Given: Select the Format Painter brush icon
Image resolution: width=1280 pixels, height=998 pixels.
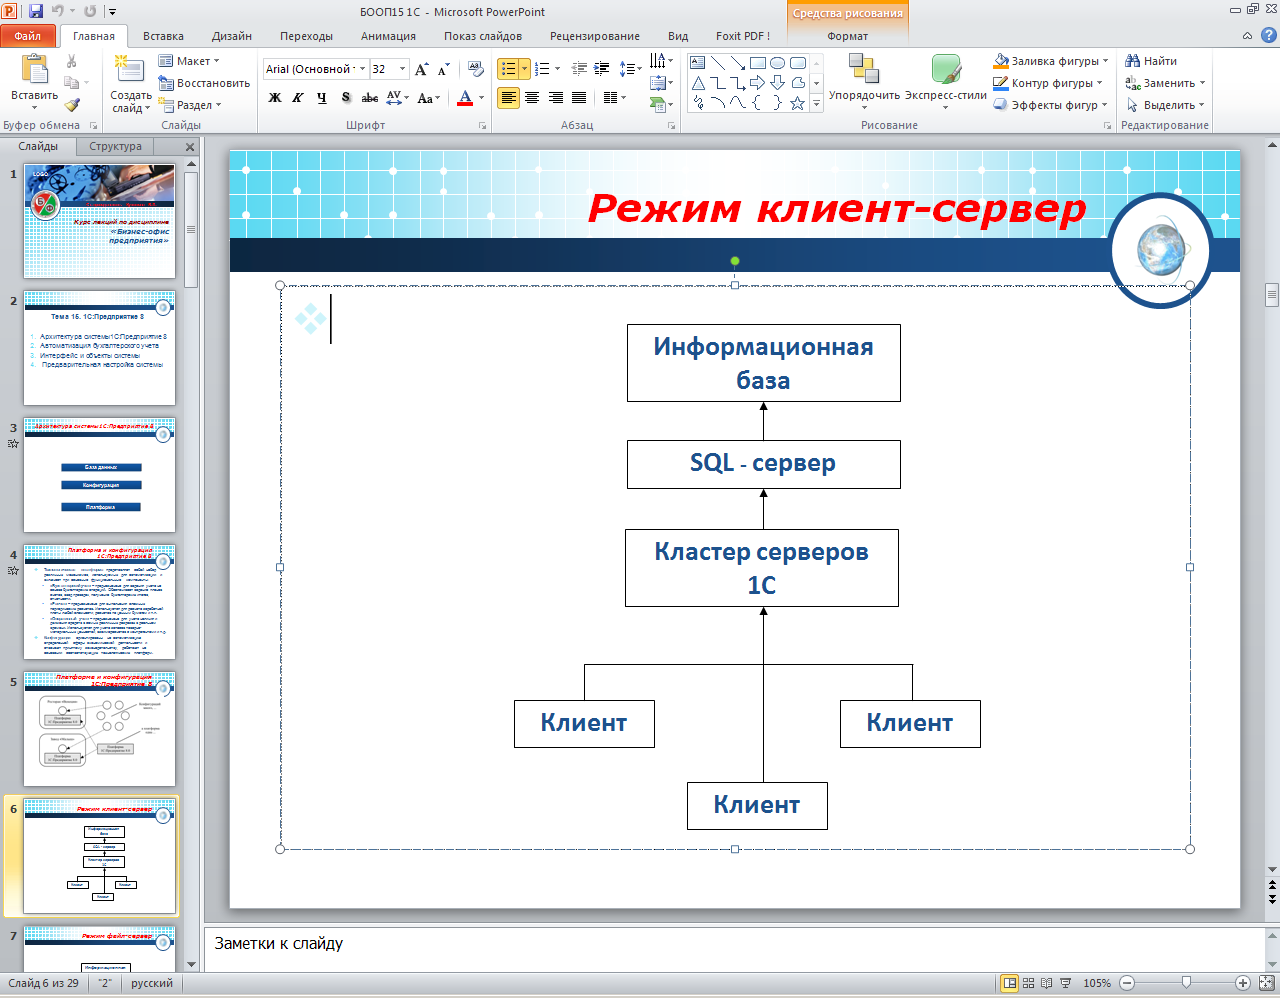Looking at the screenshot, I should (72, 105).
